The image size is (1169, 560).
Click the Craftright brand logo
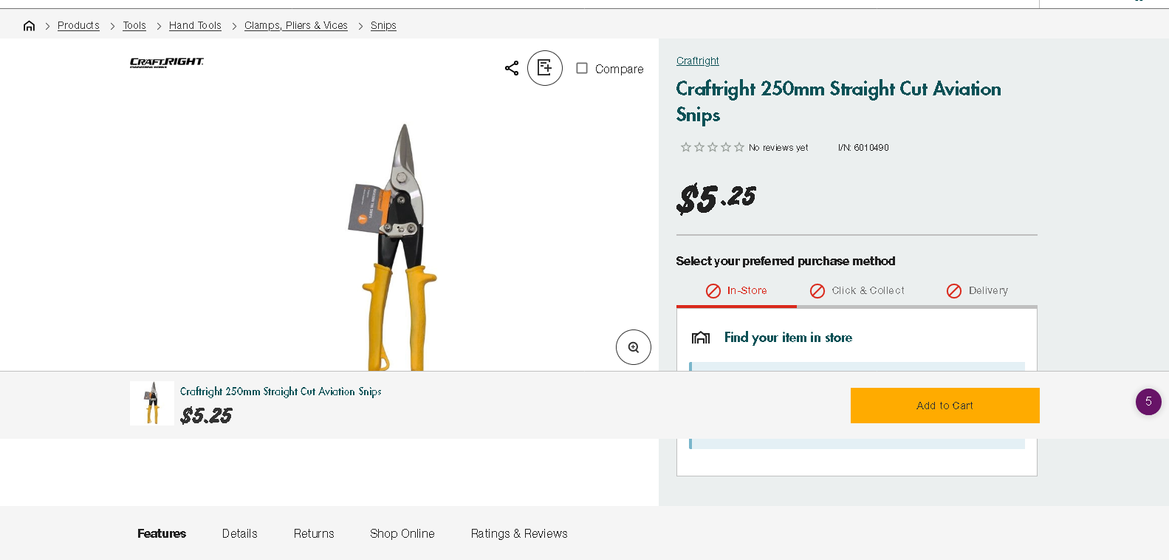pos(167,63)
